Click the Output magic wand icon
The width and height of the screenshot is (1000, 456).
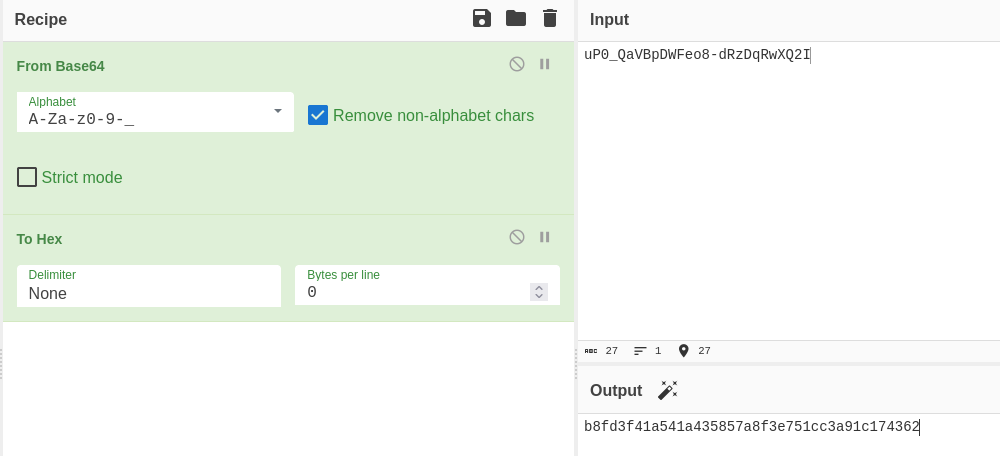tap(667, 390)
